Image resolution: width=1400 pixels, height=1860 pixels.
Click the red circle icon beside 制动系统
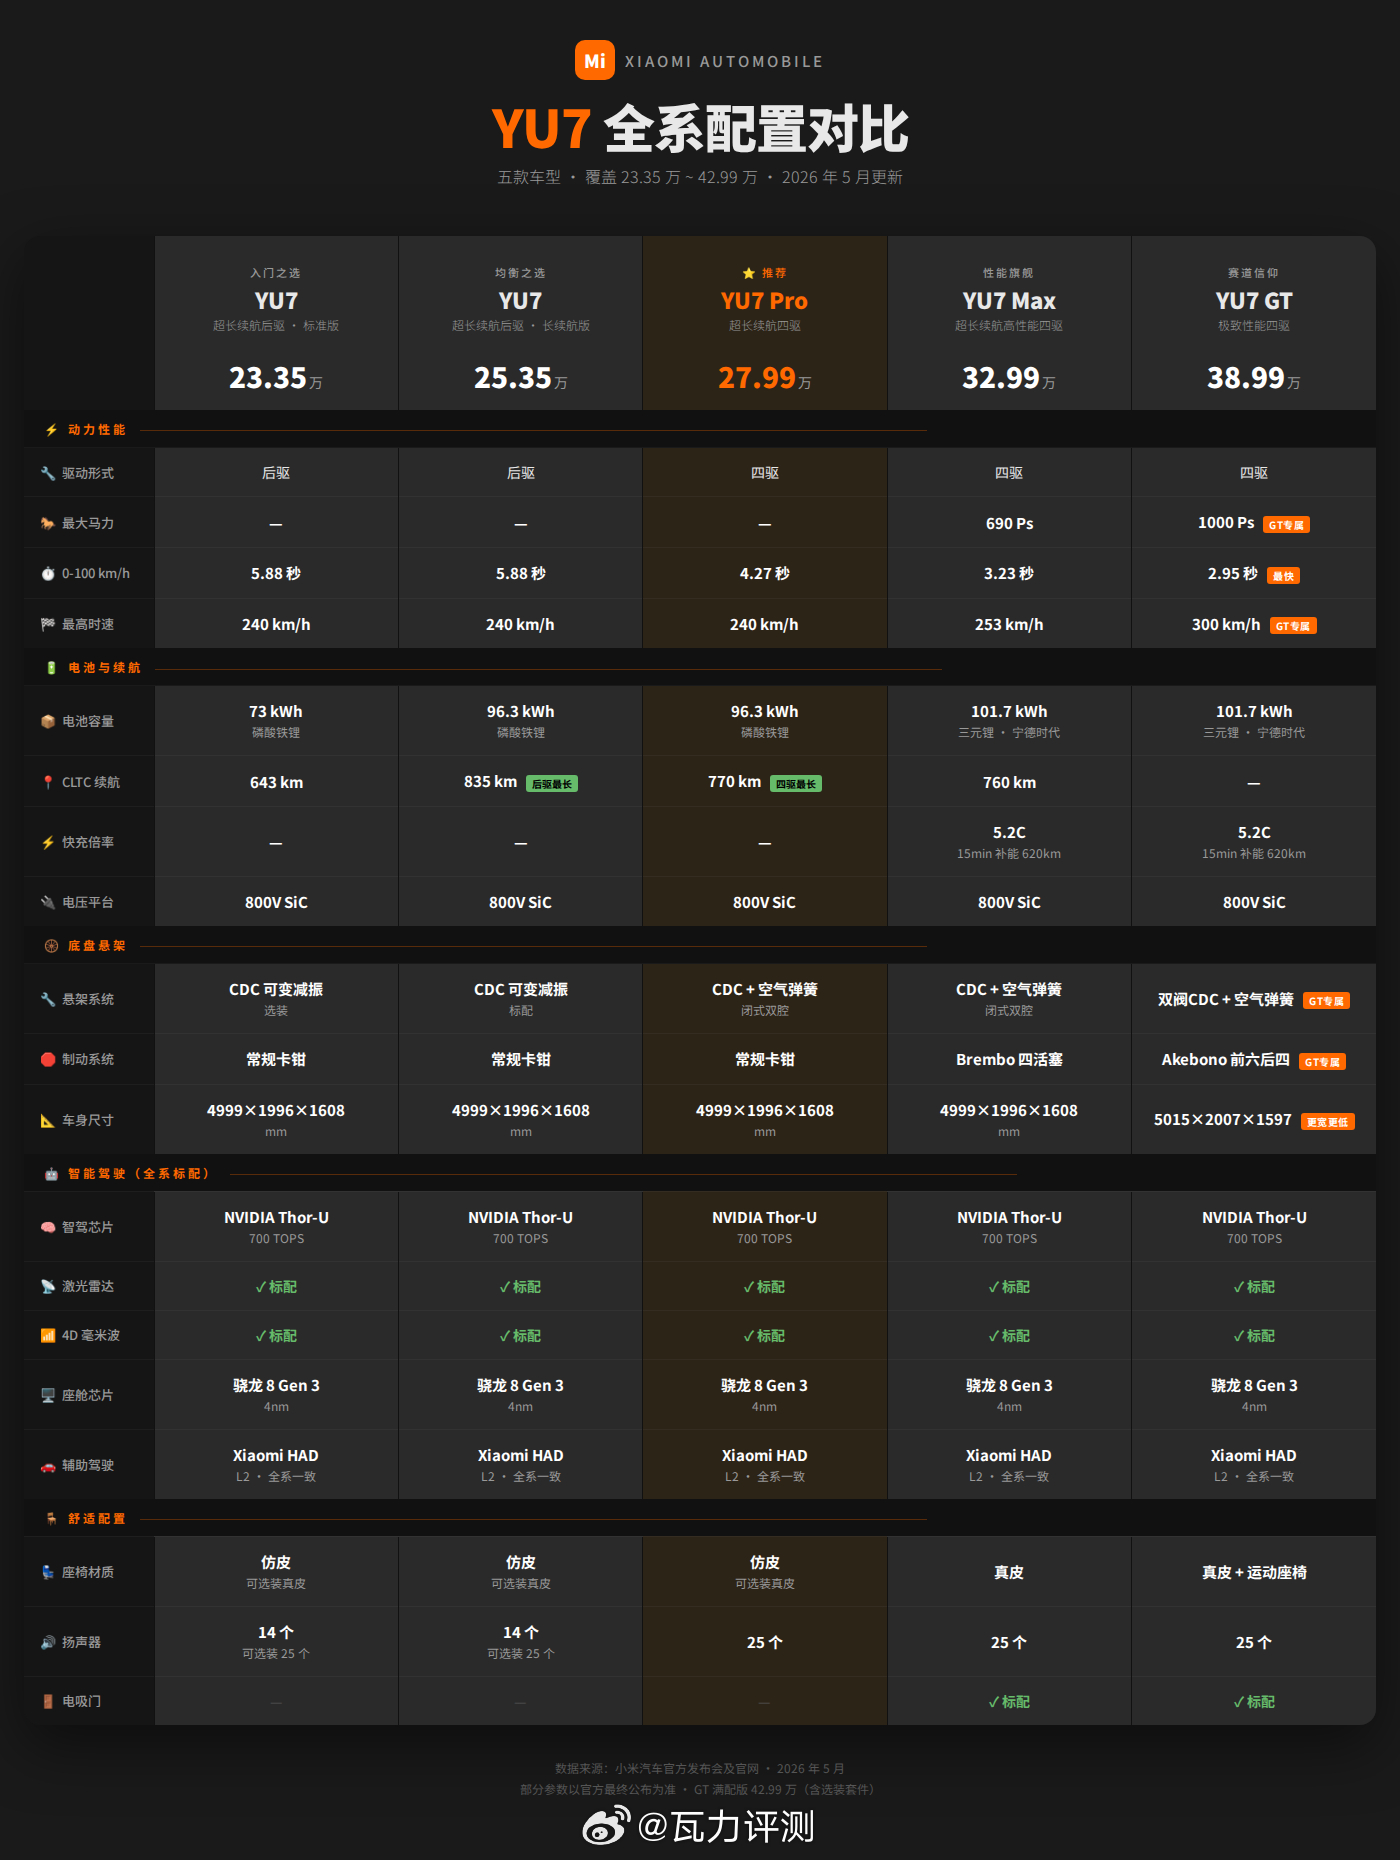(47, 1059)
